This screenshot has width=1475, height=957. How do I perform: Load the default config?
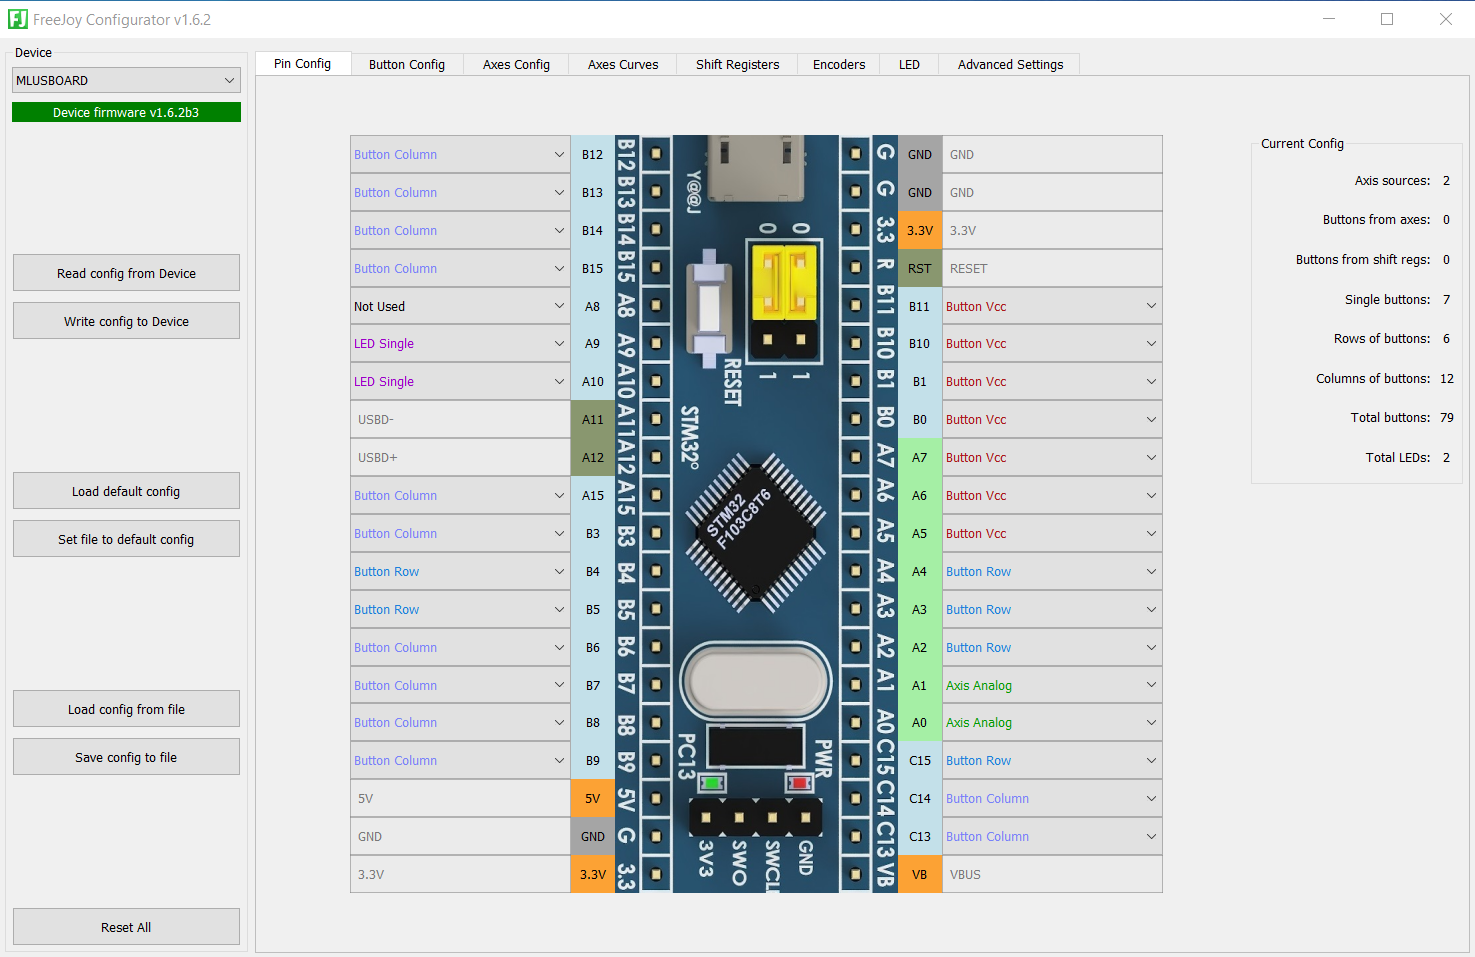[x=125, y=490]
